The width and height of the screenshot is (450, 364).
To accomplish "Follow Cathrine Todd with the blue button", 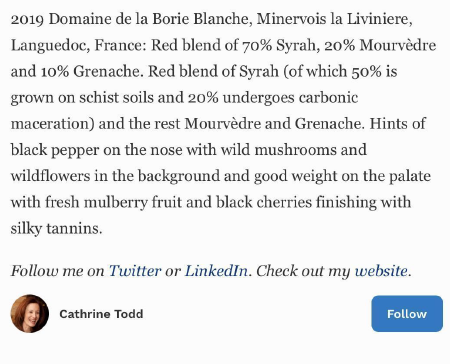I will (x=407, y=314).
